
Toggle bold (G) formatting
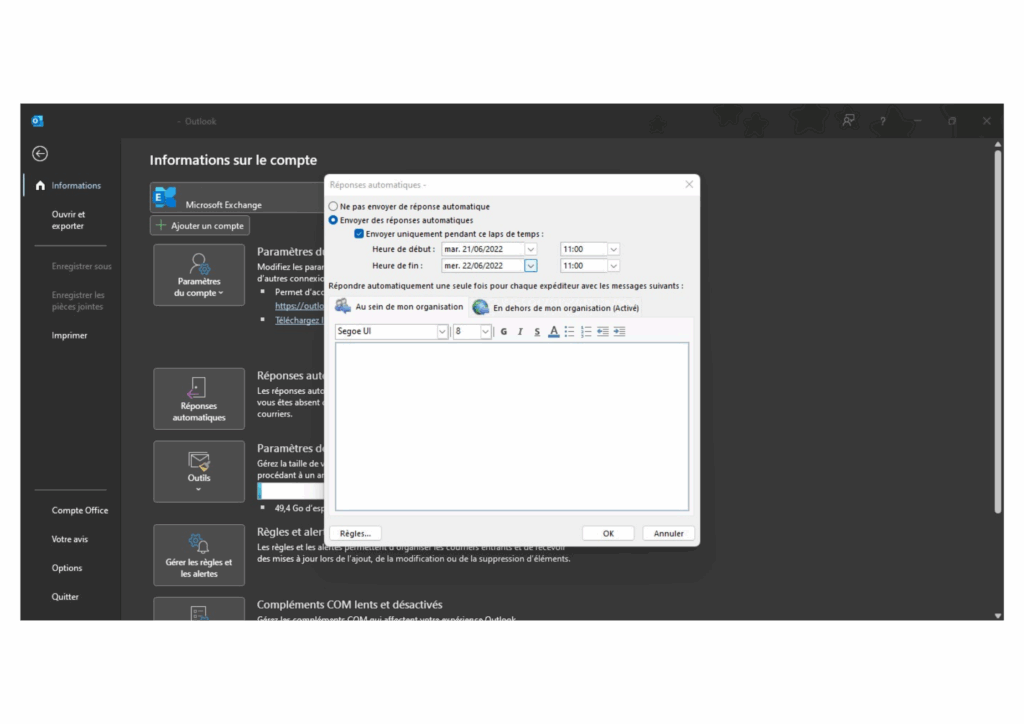pos(504,332)
